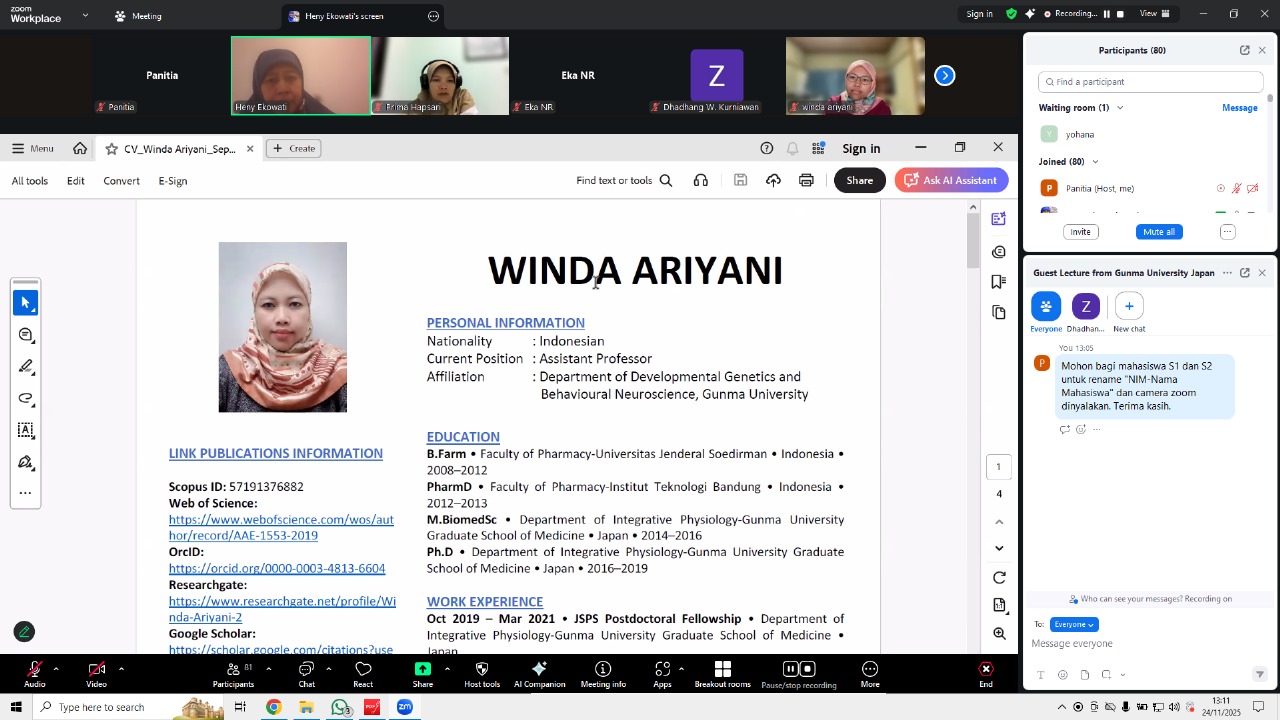Viewport: 1280px width, 720px height.
Task: Click the green Share screen icon
Action: pos(423,669)
